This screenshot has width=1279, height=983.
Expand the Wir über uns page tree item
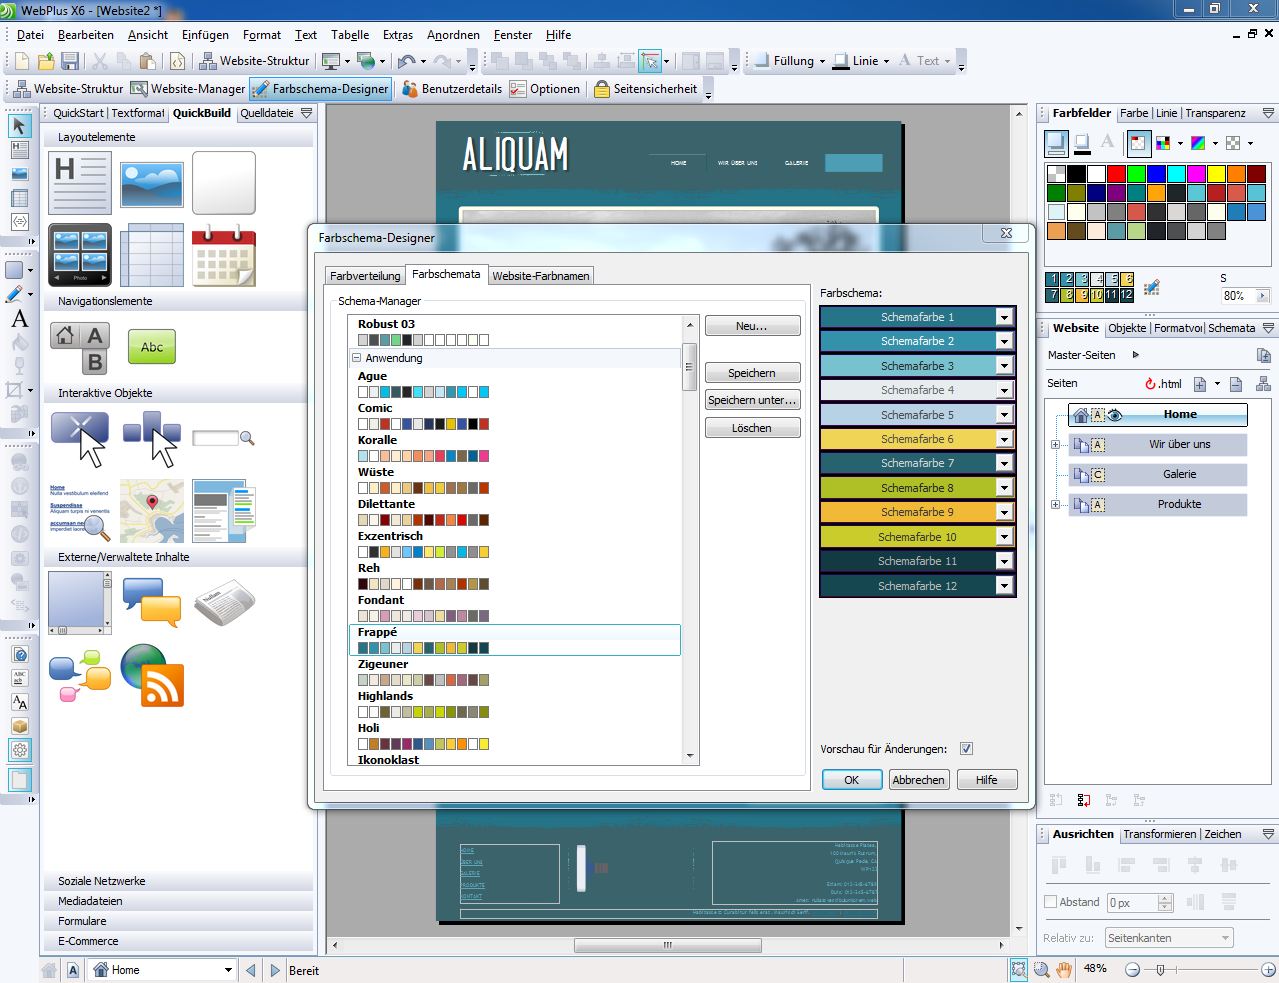click(x=1057, y=445)
